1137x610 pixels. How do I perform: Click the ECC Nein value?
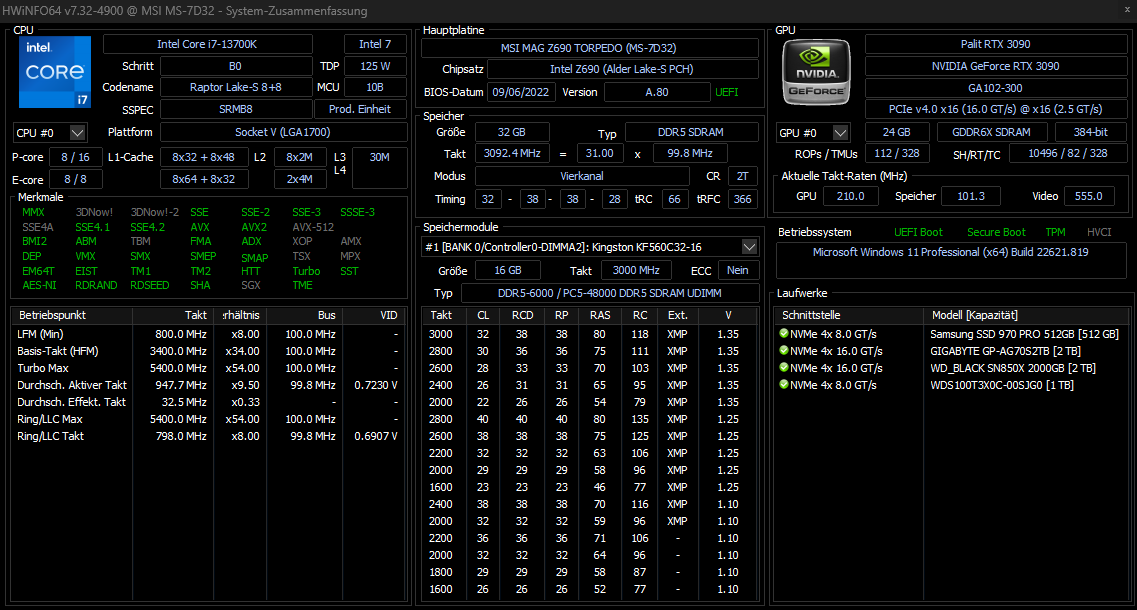(x=737, y=271)
